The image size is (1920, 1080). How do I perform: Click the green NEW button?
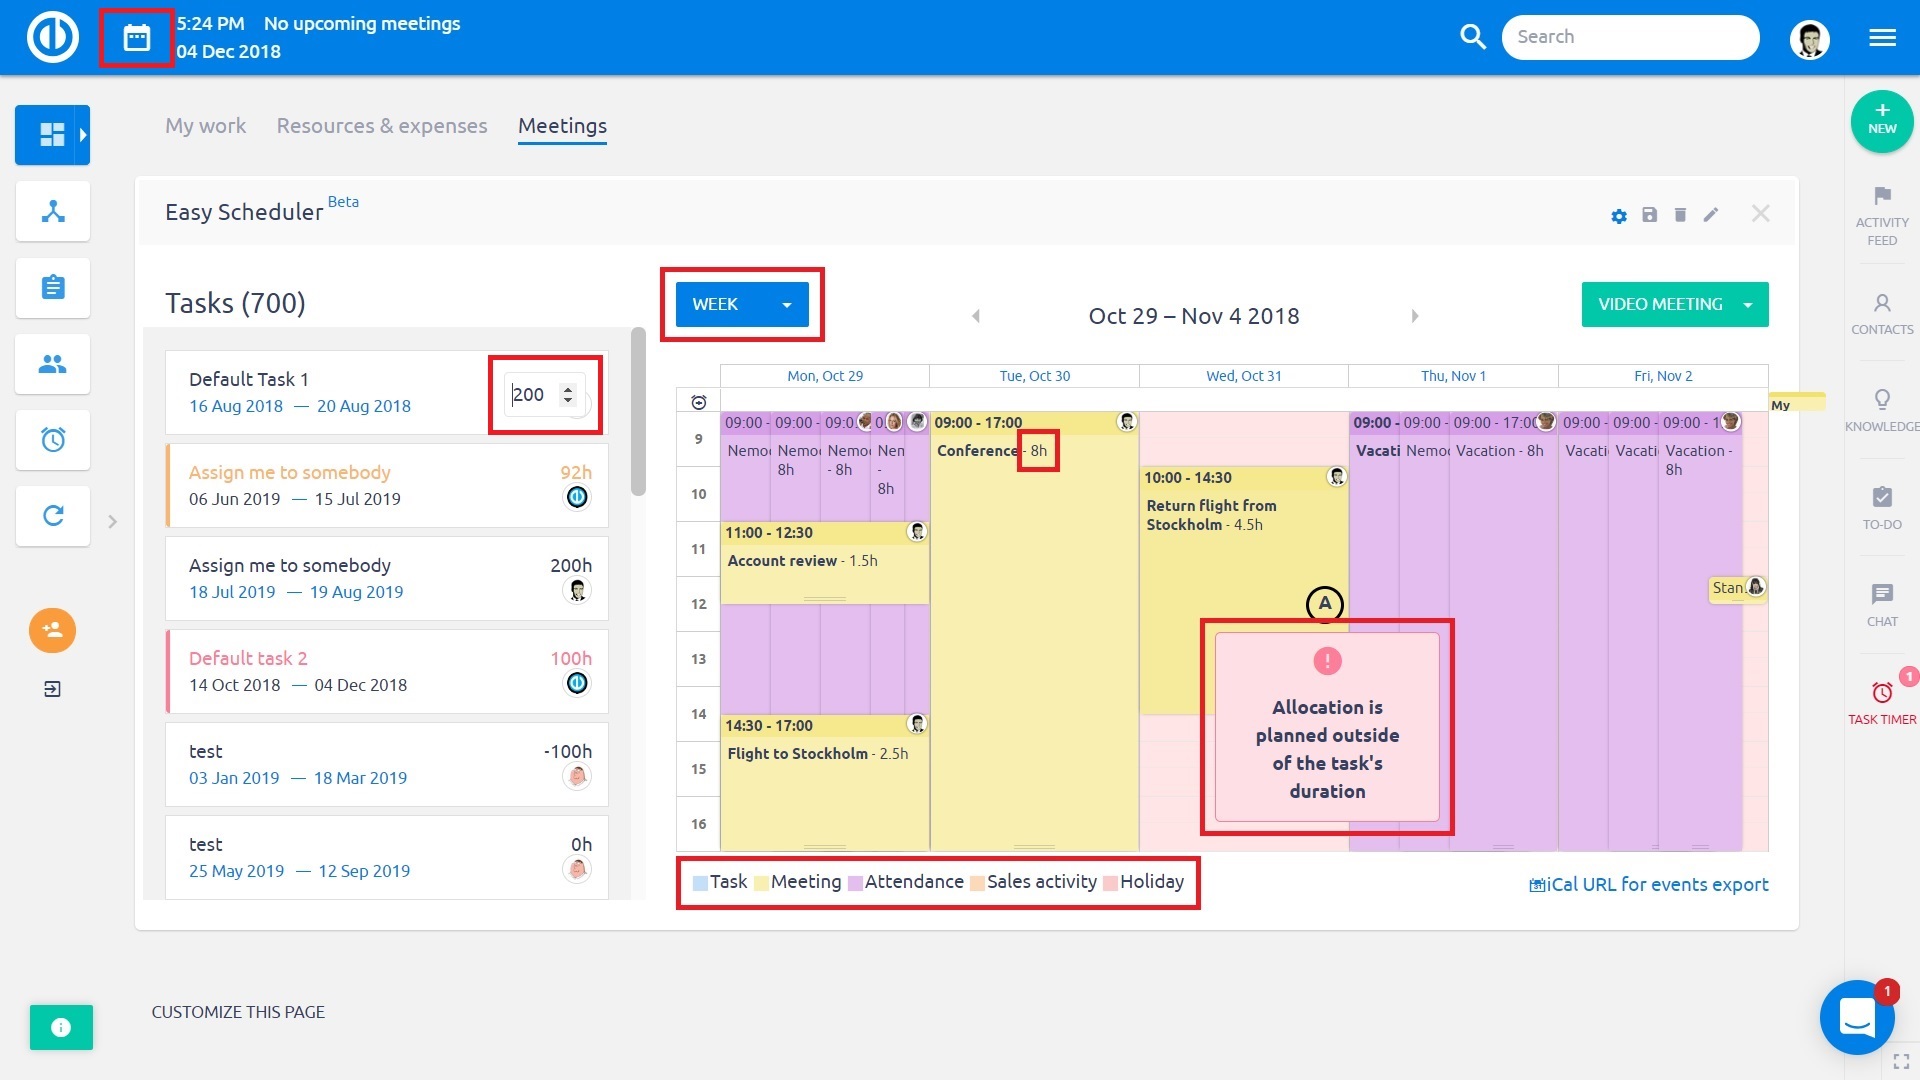coord(1882,121)
